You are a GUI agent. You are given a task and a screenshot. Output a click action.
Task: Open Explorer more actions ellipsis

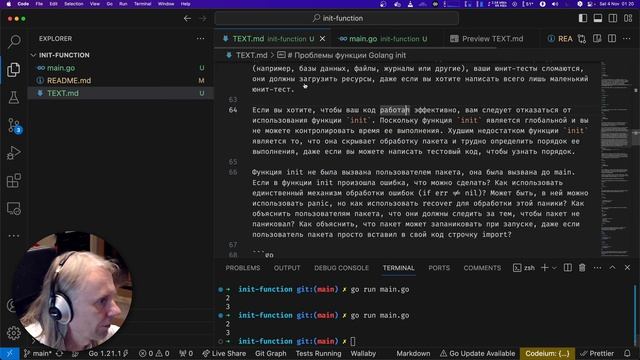pos(200,38)
